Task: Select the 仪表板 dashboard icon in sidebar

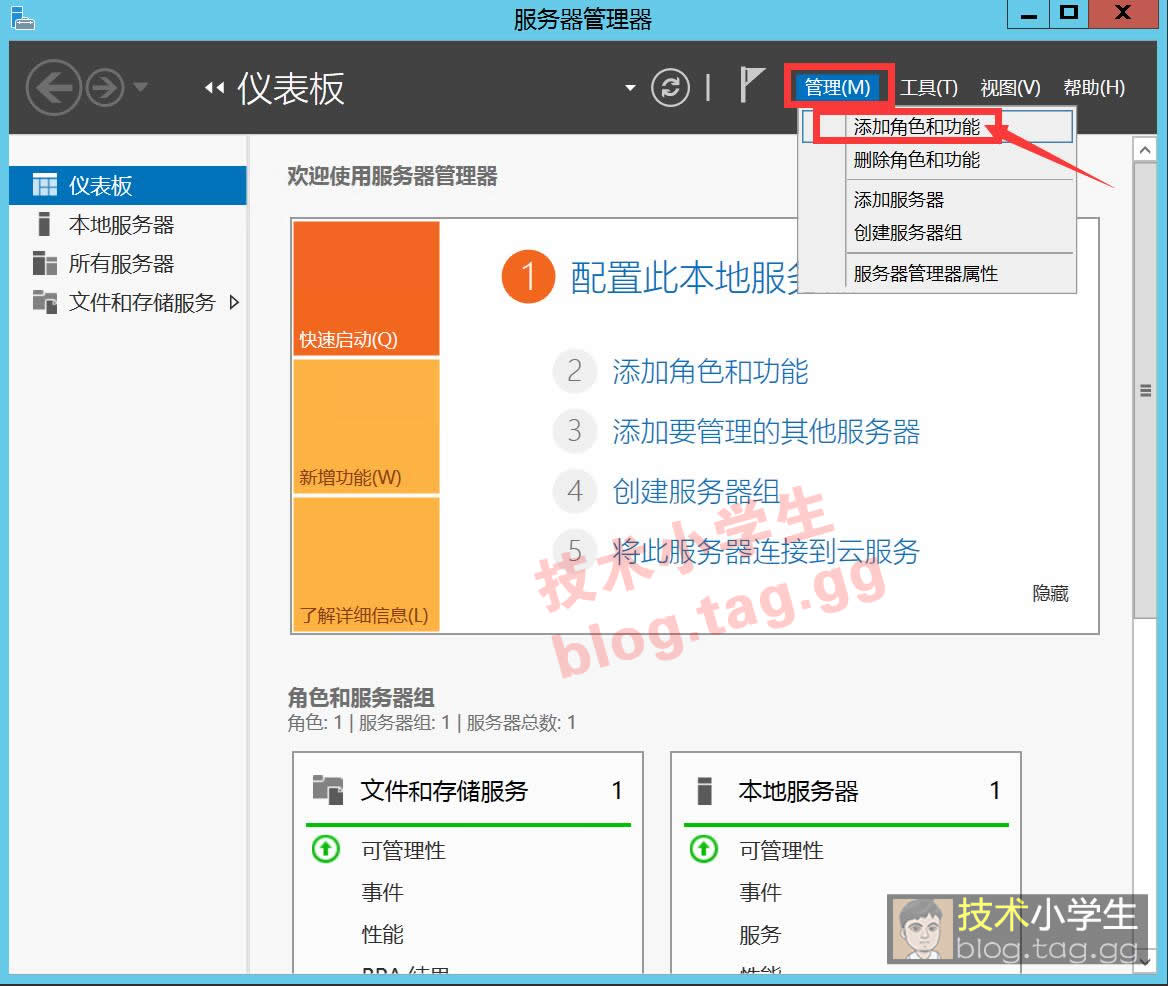Action: coord(45,186)
